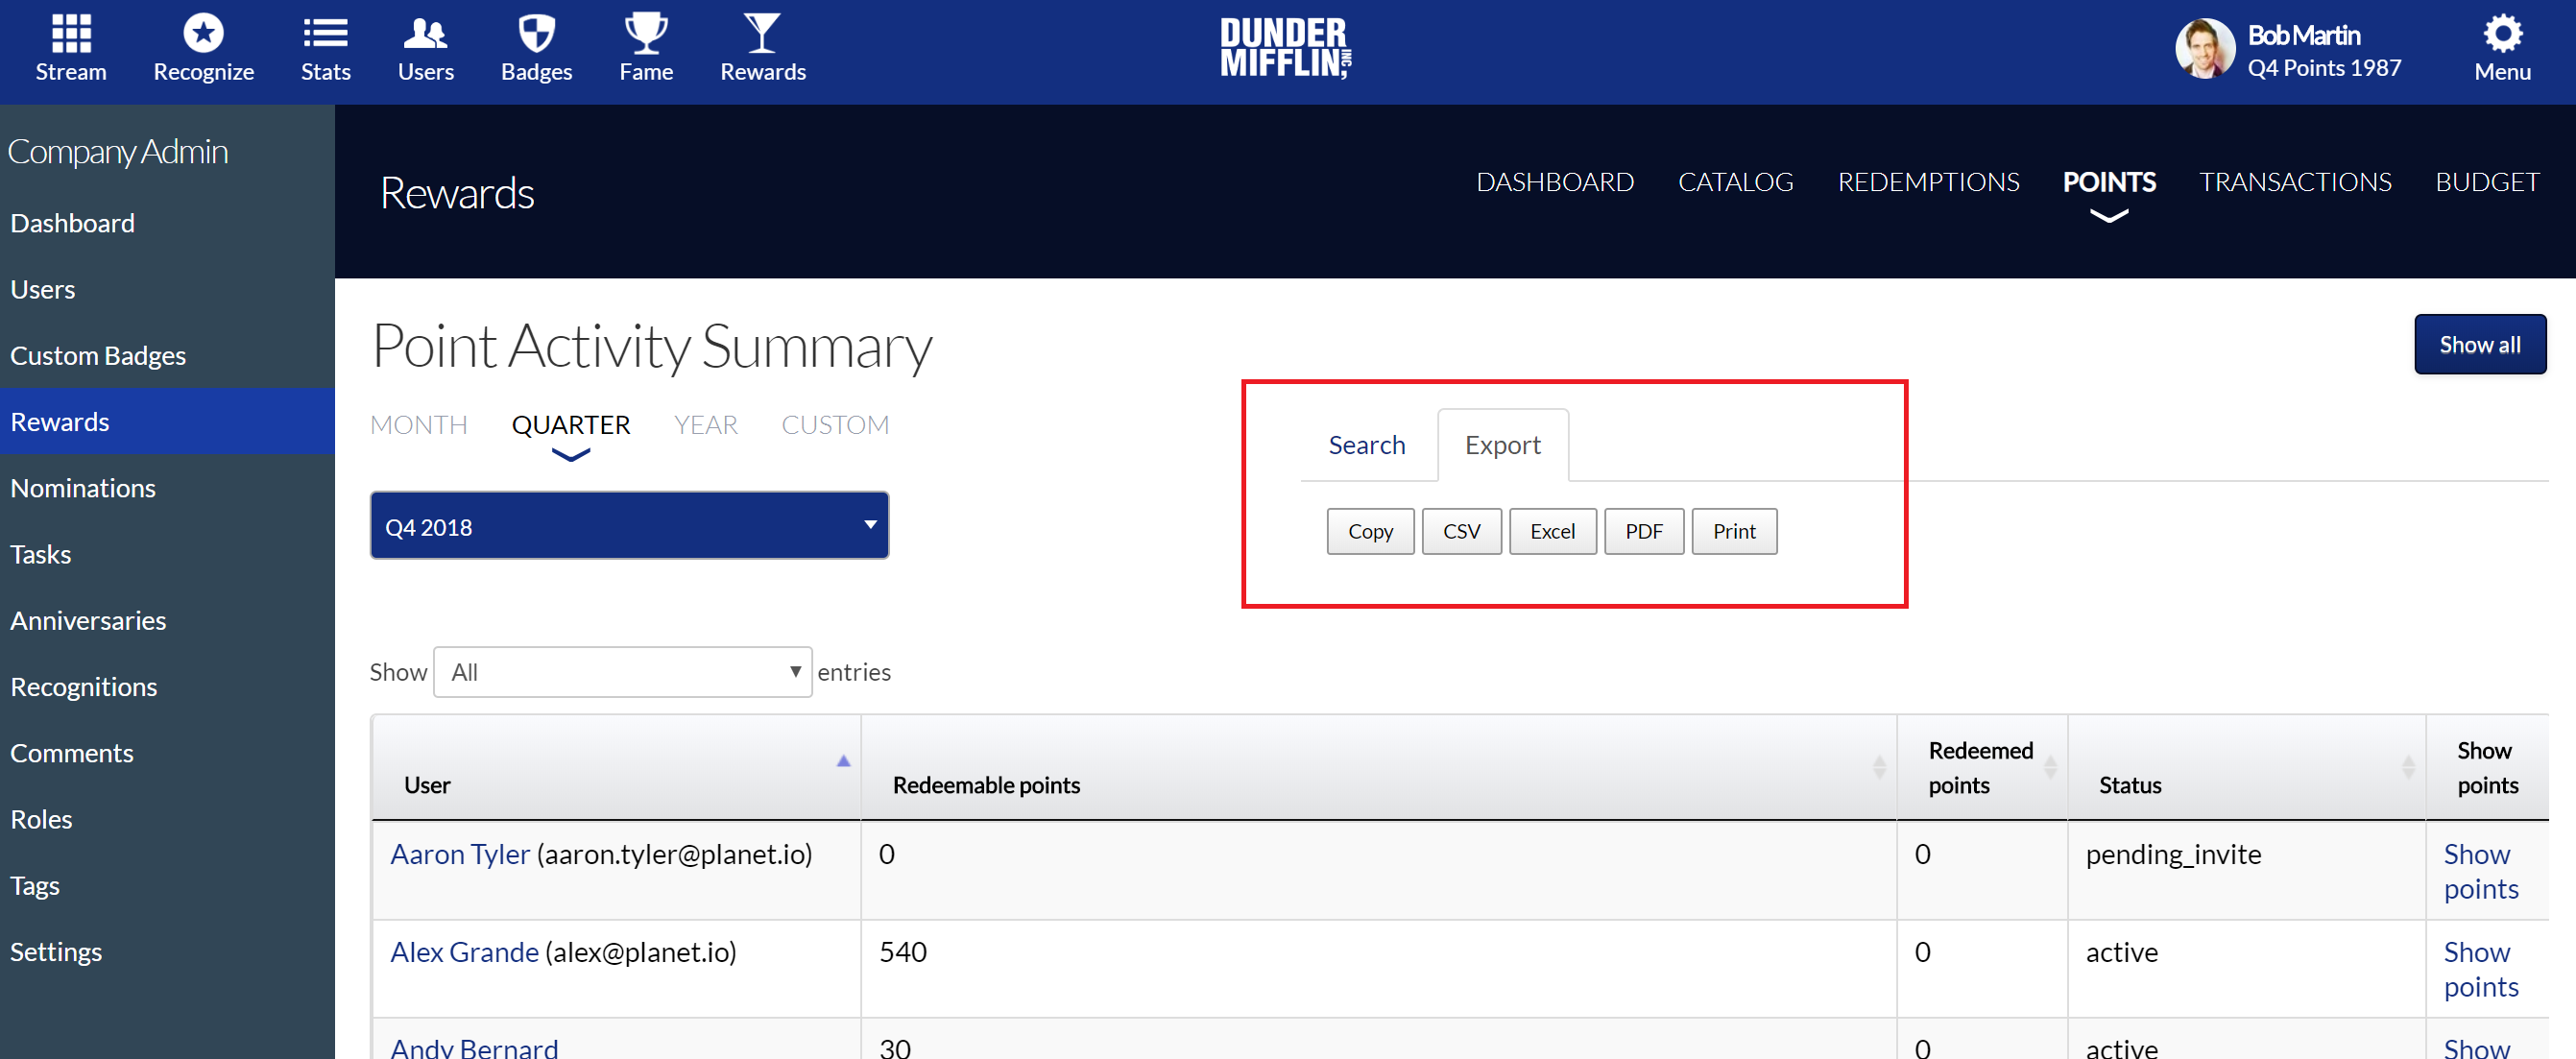Click the pending_invite status cell
The image size is (2576, 1059).
click(2246, 870)
